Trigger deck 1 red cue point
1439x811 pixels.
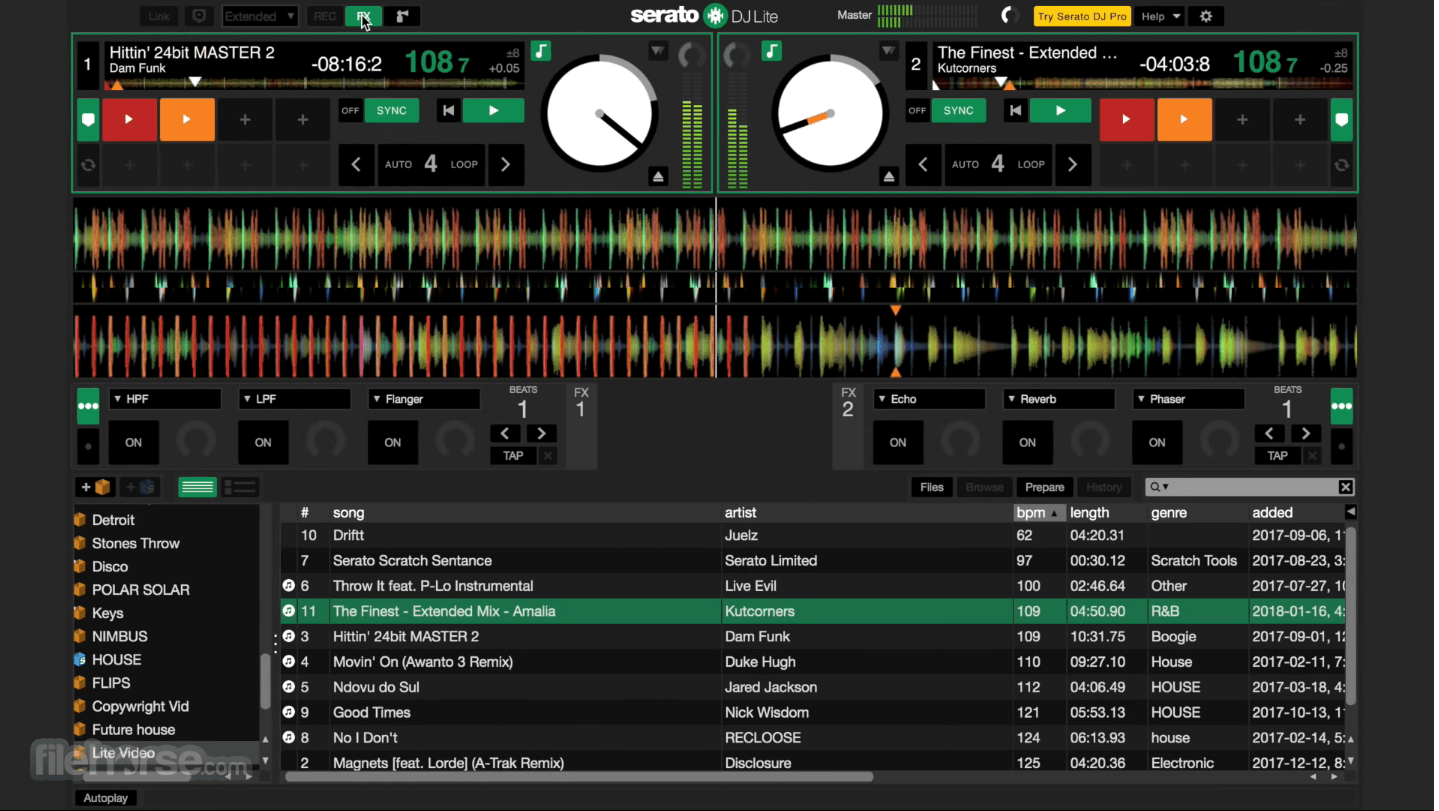128,119
